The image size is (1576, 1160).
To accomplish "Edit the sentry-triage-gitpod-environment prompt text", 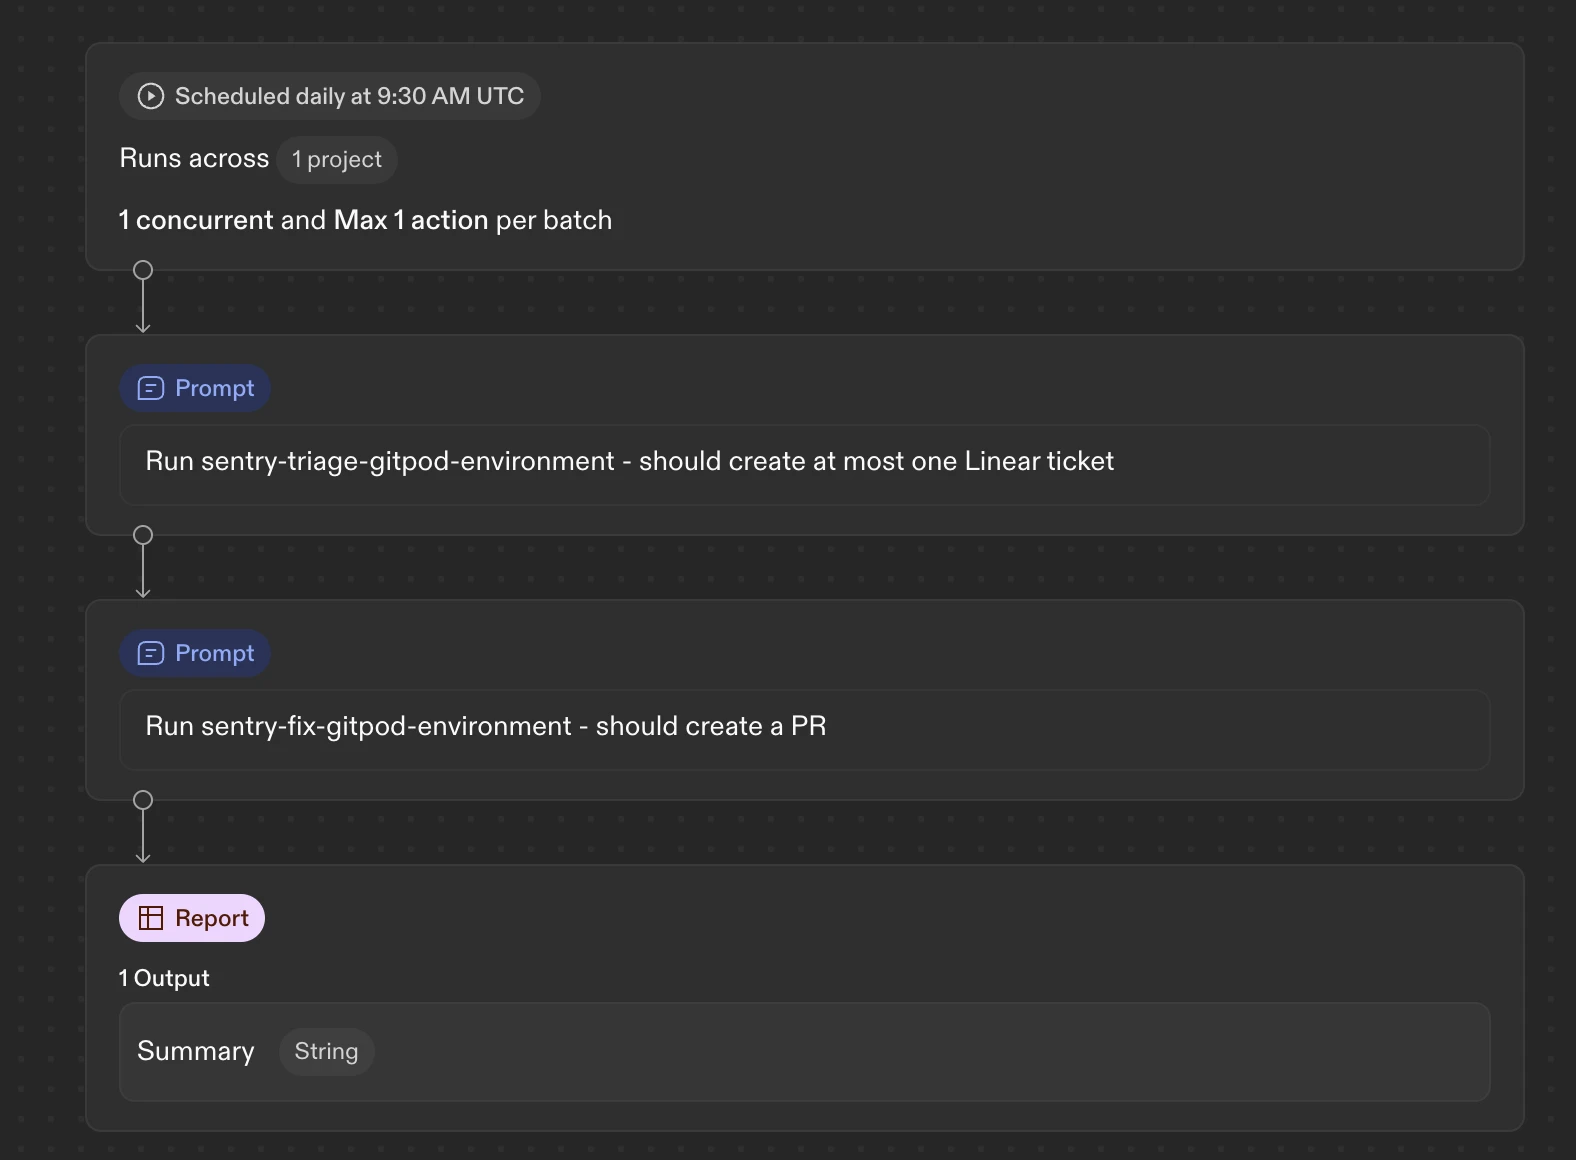I will coord(629,461).
